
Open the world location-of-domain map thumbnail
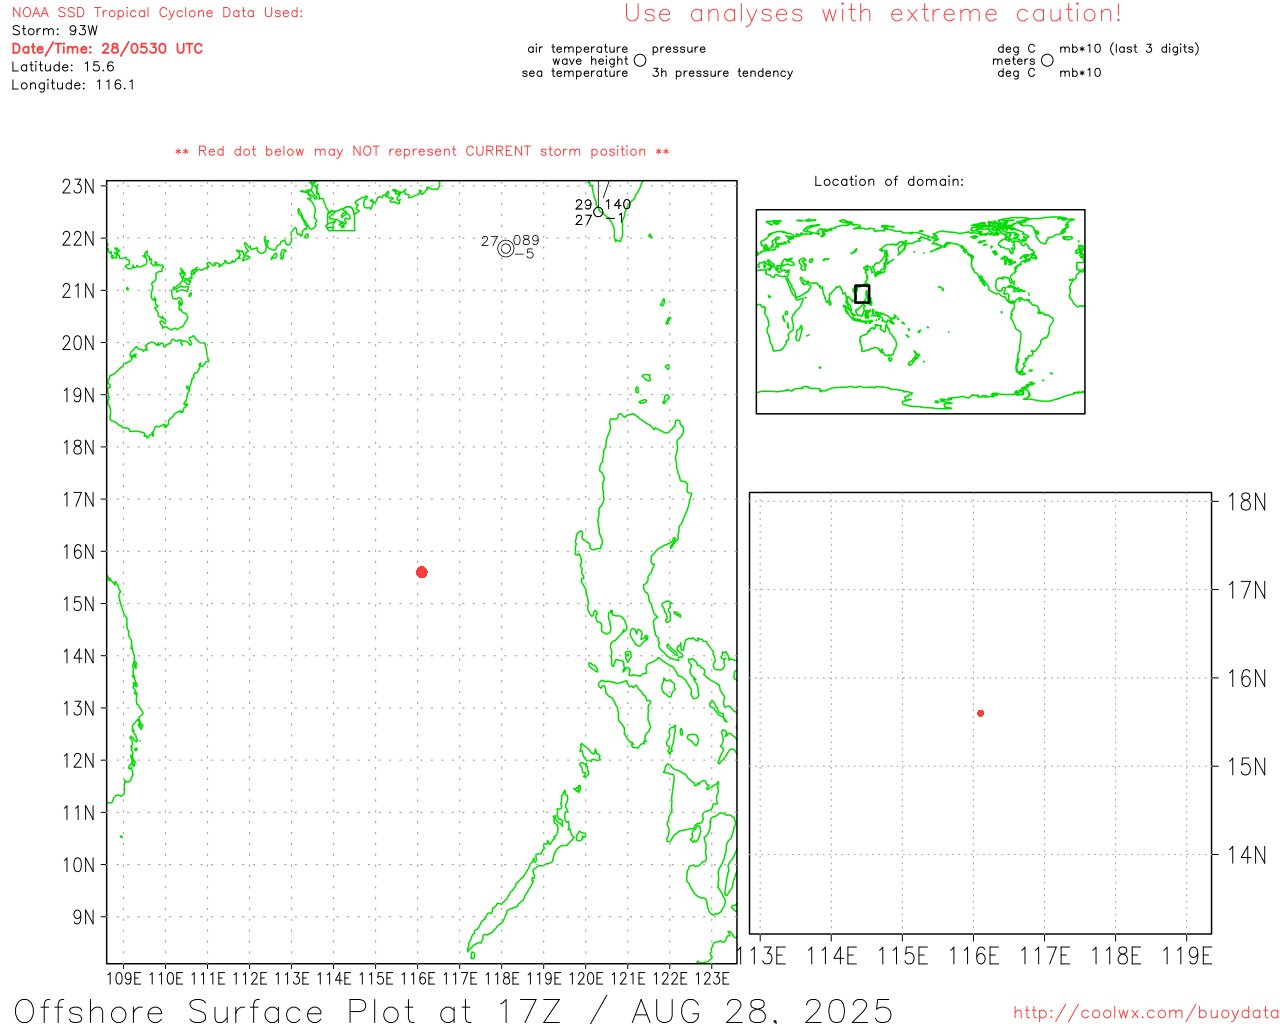point(920,312)
